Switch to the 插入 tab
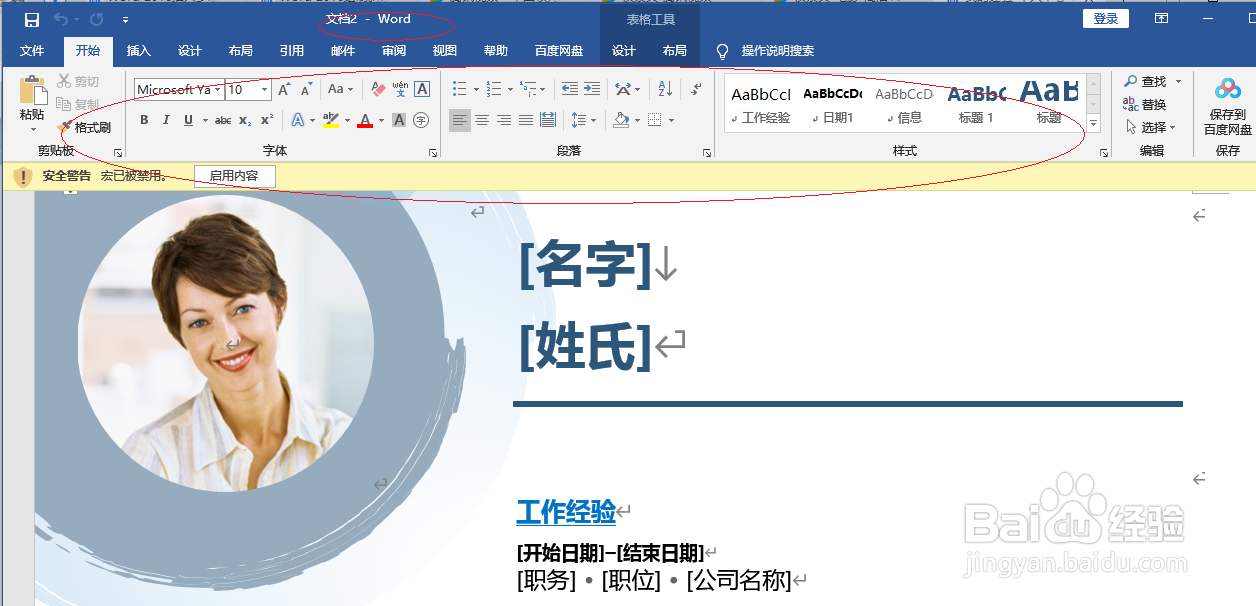The height and width of the screenshot is (606, 1256). point(138,51)
